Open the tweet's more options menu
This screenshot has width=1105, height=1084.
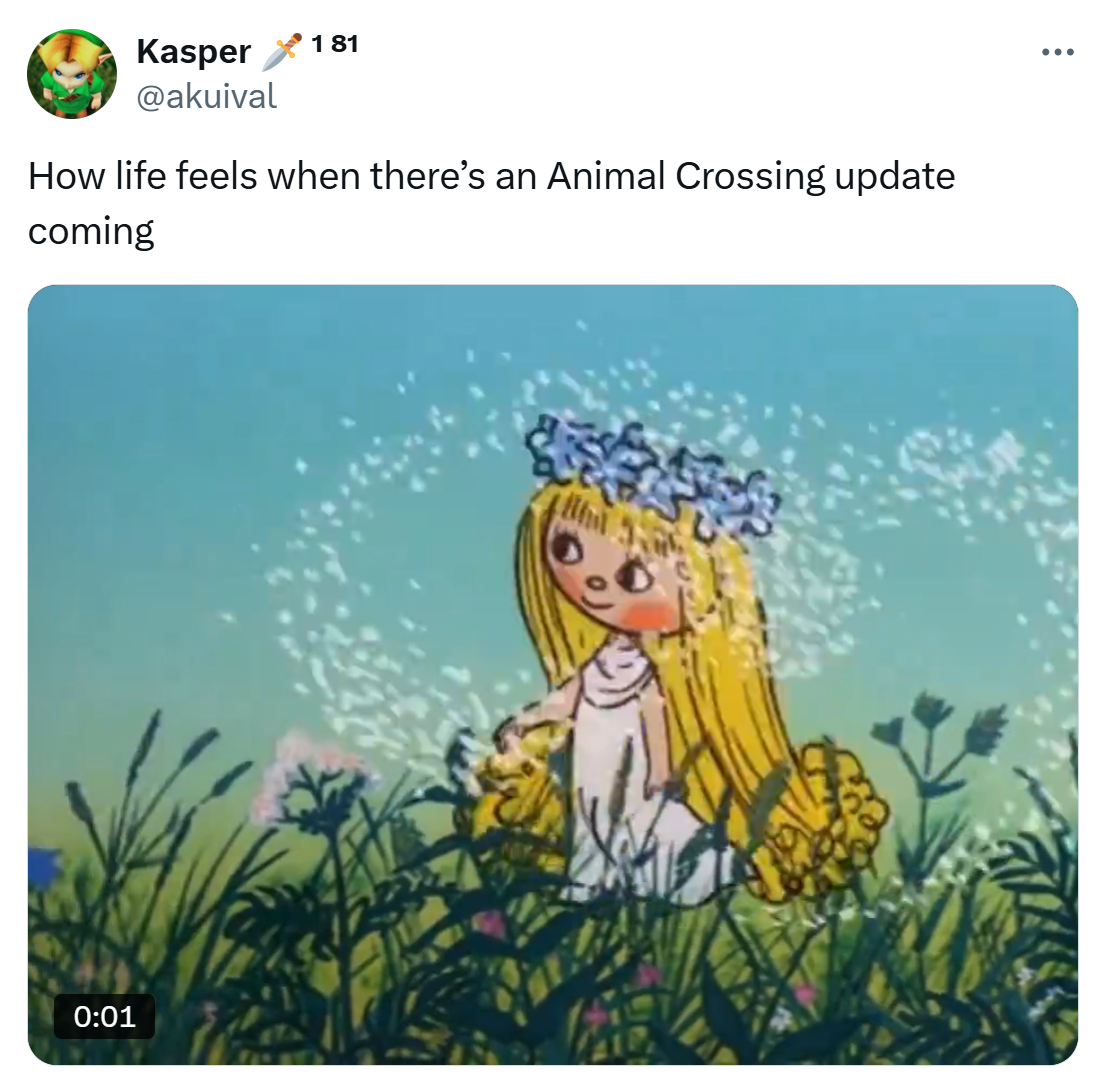[1057, 52]
